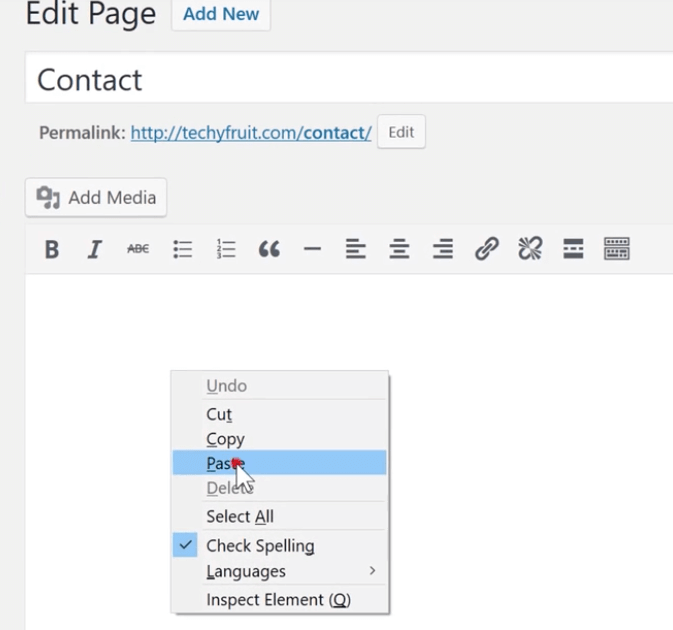Toggle Check Spelling option

(279, 545)
